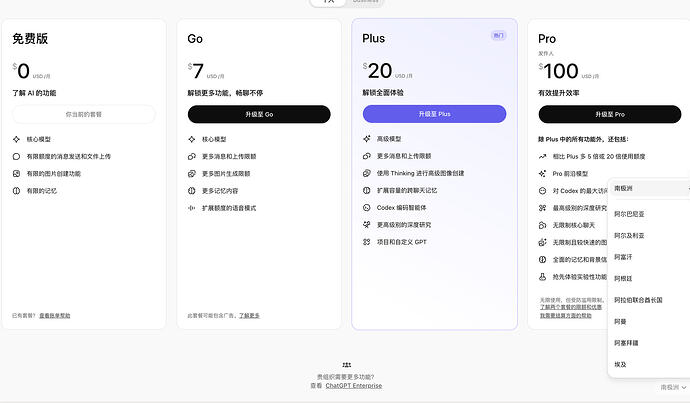Viewport: 690px width, 403px height.
Task: Click the 解锁更多功能，畅聊不停 tagline
Action: [225, 93]
